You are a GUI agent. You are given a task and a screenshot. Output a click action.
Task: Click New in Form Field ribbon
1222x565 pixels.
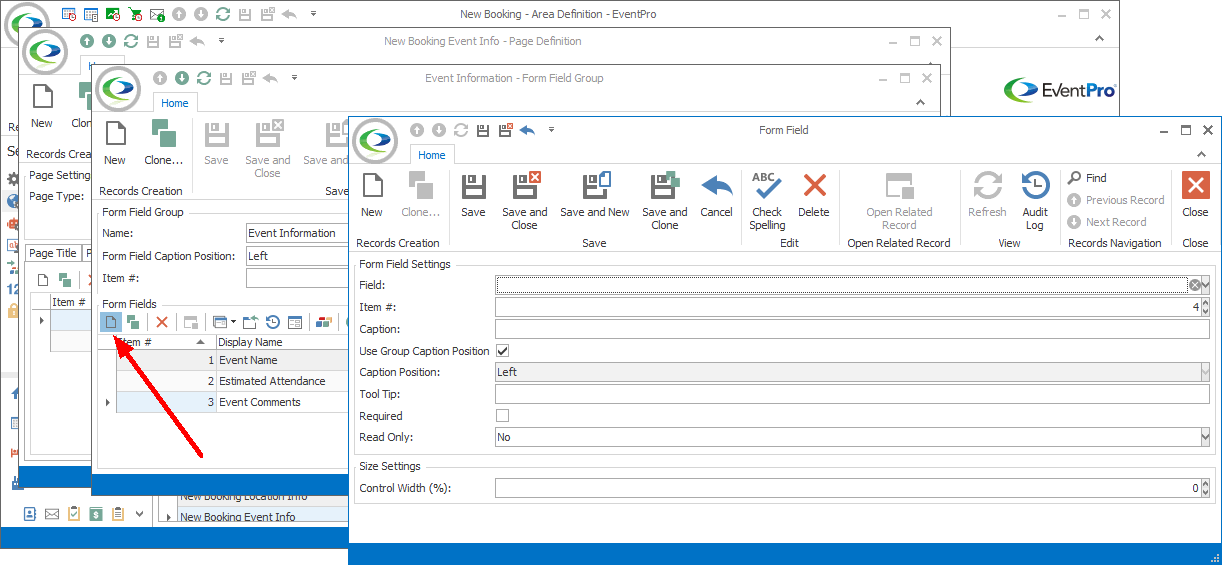pos(372,195)
